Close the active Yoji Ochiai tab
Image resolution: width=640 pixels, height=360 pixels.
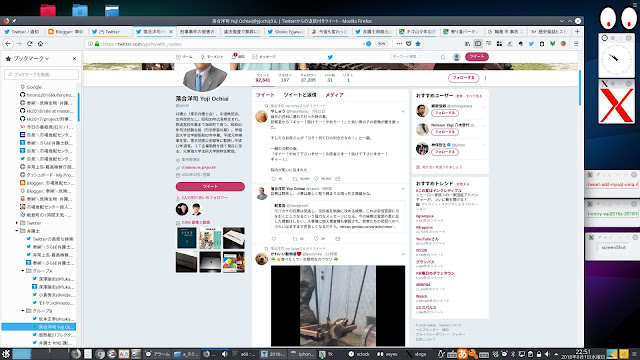[x=171, y=31]
